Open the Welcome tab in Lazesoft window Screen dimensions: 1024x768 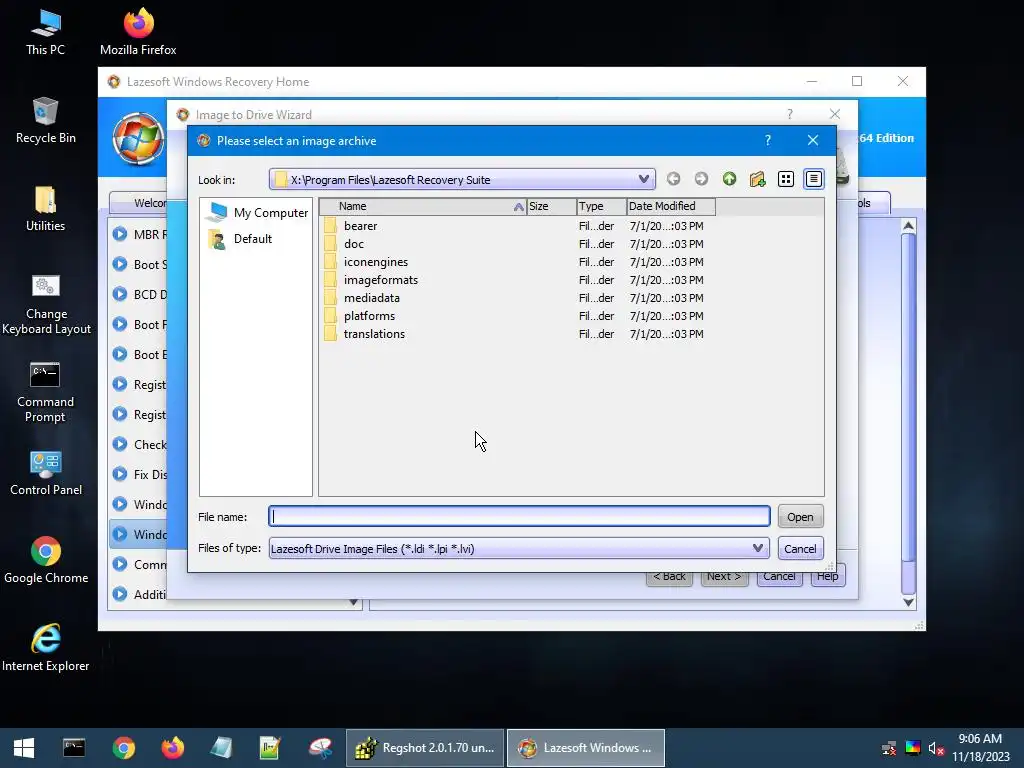coord(138,203)
